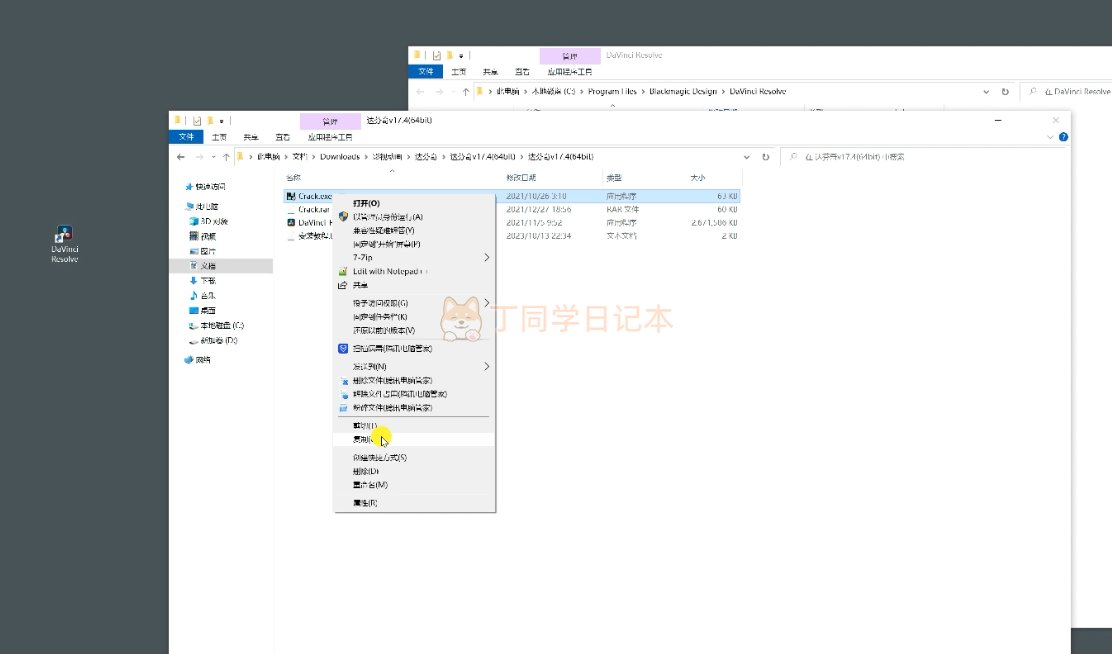This screenshot has width=1112, height=654.
Task: Open the DaVinci Resolve desktop shortcut icon
Action: coord(64,237)
